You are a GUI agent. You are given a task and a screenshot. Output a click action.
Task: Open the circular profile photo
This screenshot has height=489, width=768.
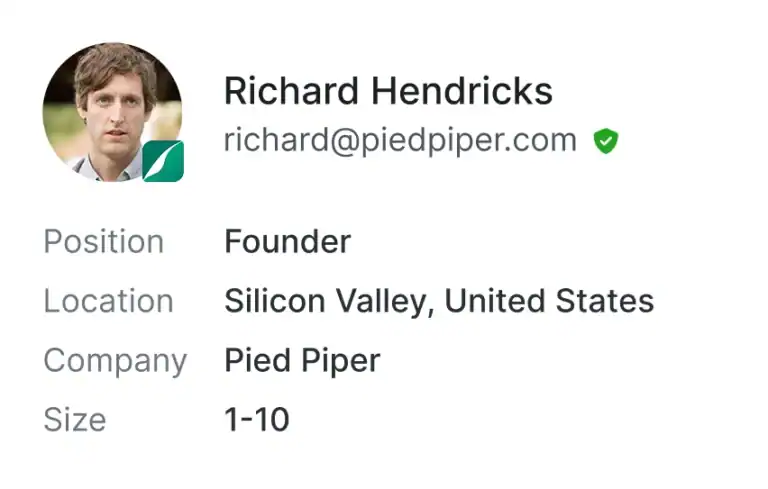(113, 112)
